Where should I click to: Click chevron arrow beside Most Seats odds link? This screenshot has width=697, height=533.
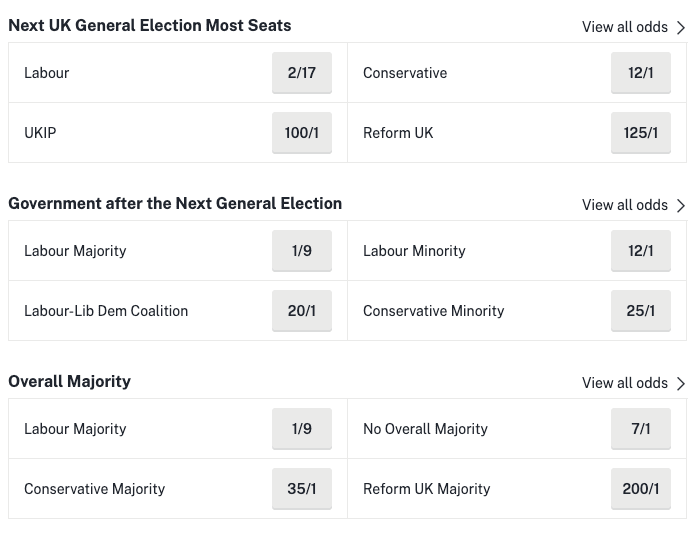[681, 27]
